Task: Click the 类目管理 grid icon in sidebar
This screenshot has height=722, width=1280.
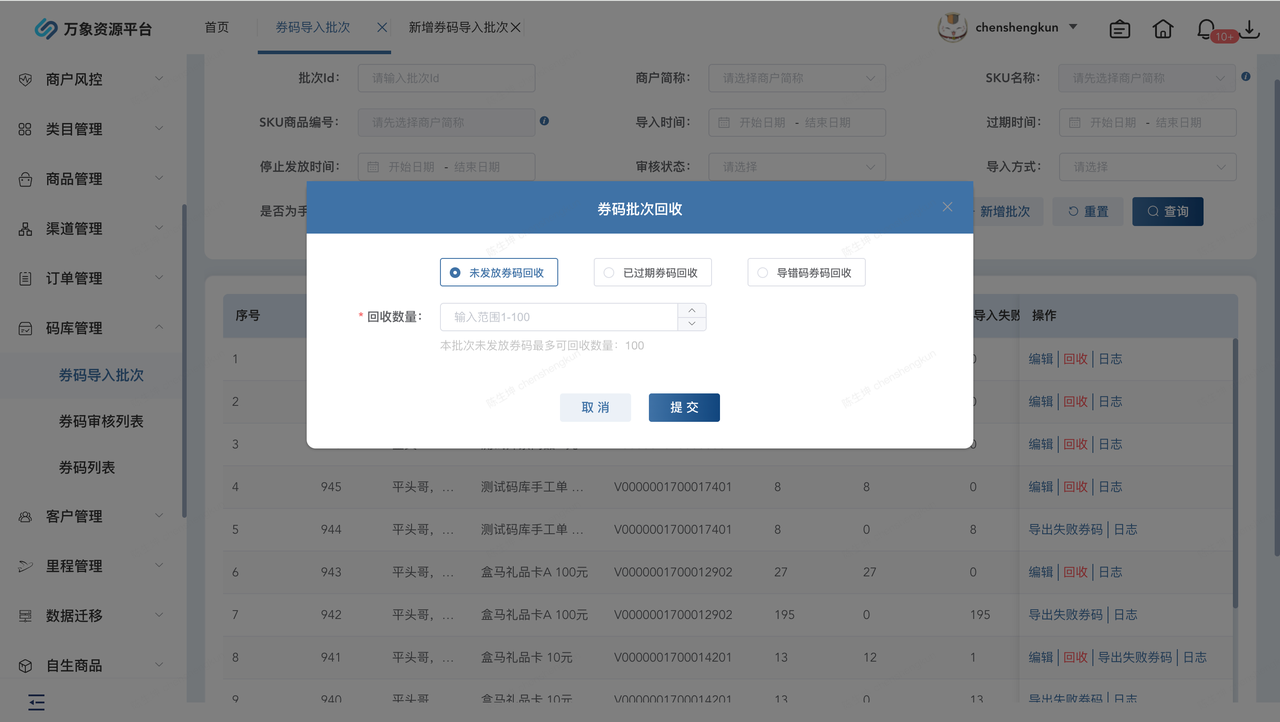Action: click(x=26, y=129)
